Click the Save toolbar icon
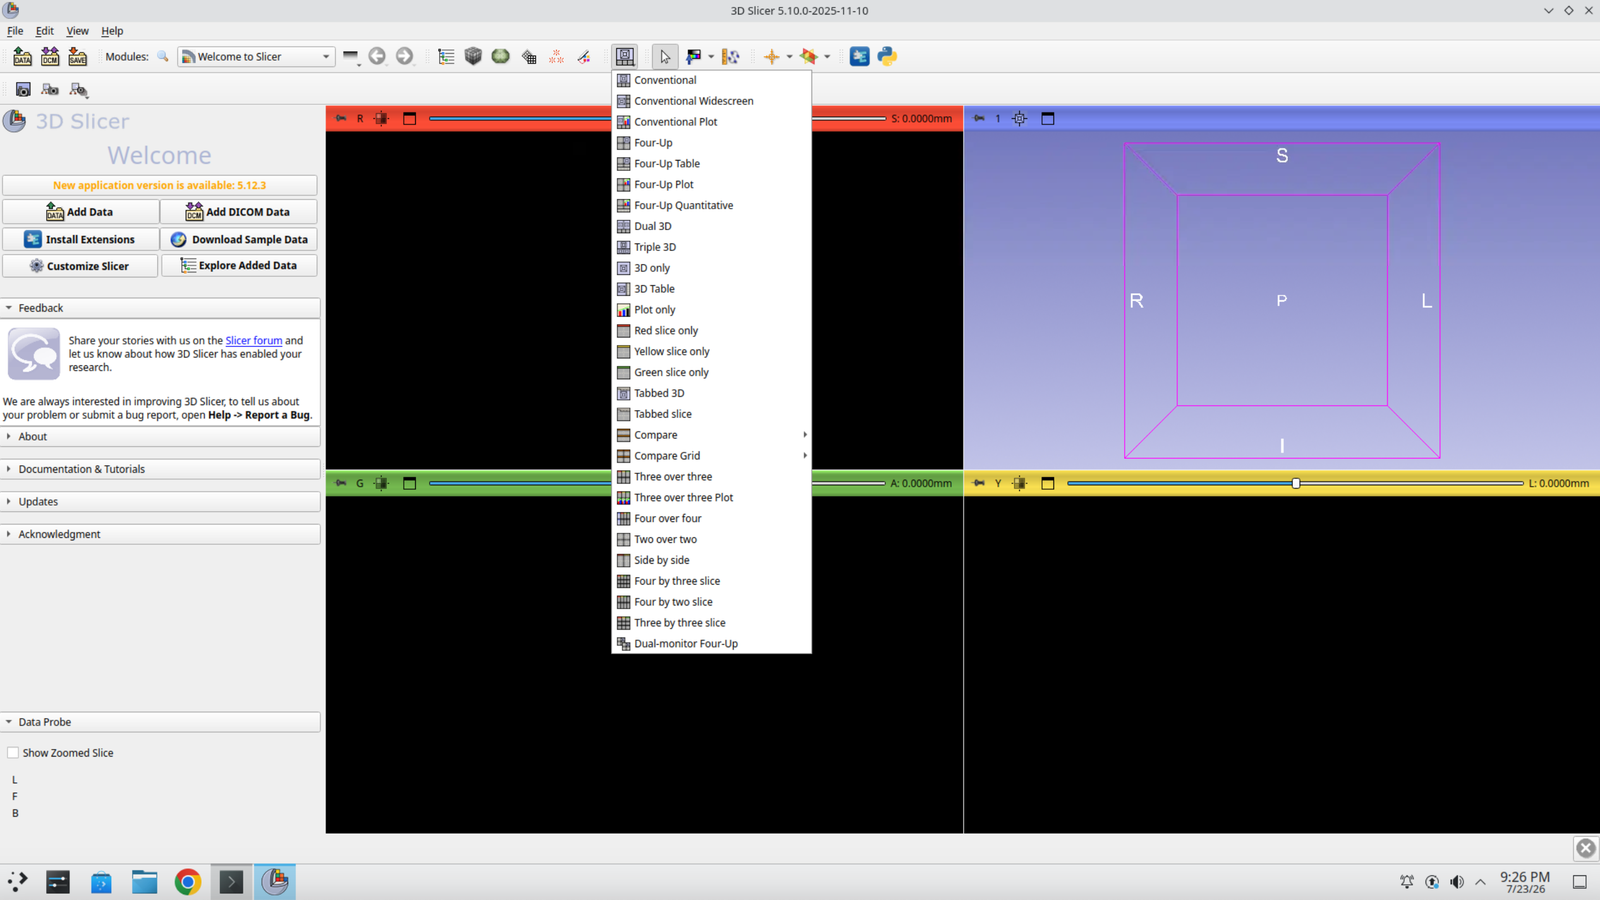1600x900 pixels. [x=77, y=57]
